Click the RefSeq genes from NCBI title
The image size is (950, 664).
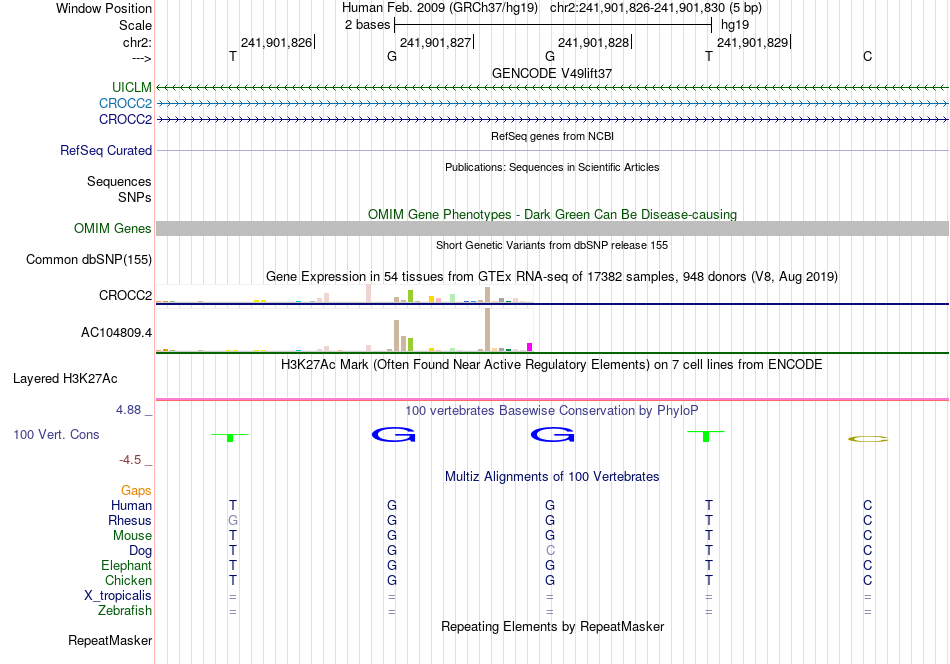[552, 136]
